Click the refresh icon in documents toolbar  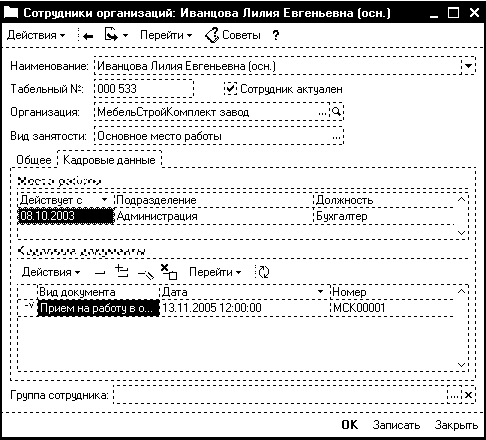pos(264,272)
